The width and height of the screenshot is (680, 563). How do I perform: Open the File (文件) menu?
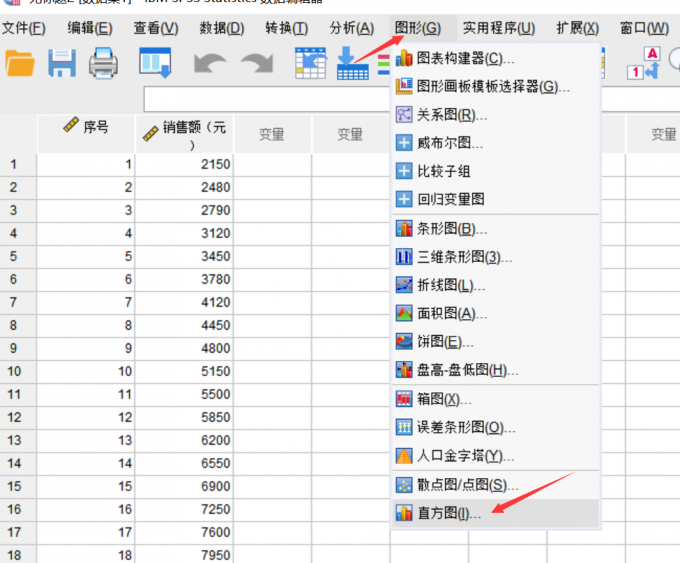point(24,28)
